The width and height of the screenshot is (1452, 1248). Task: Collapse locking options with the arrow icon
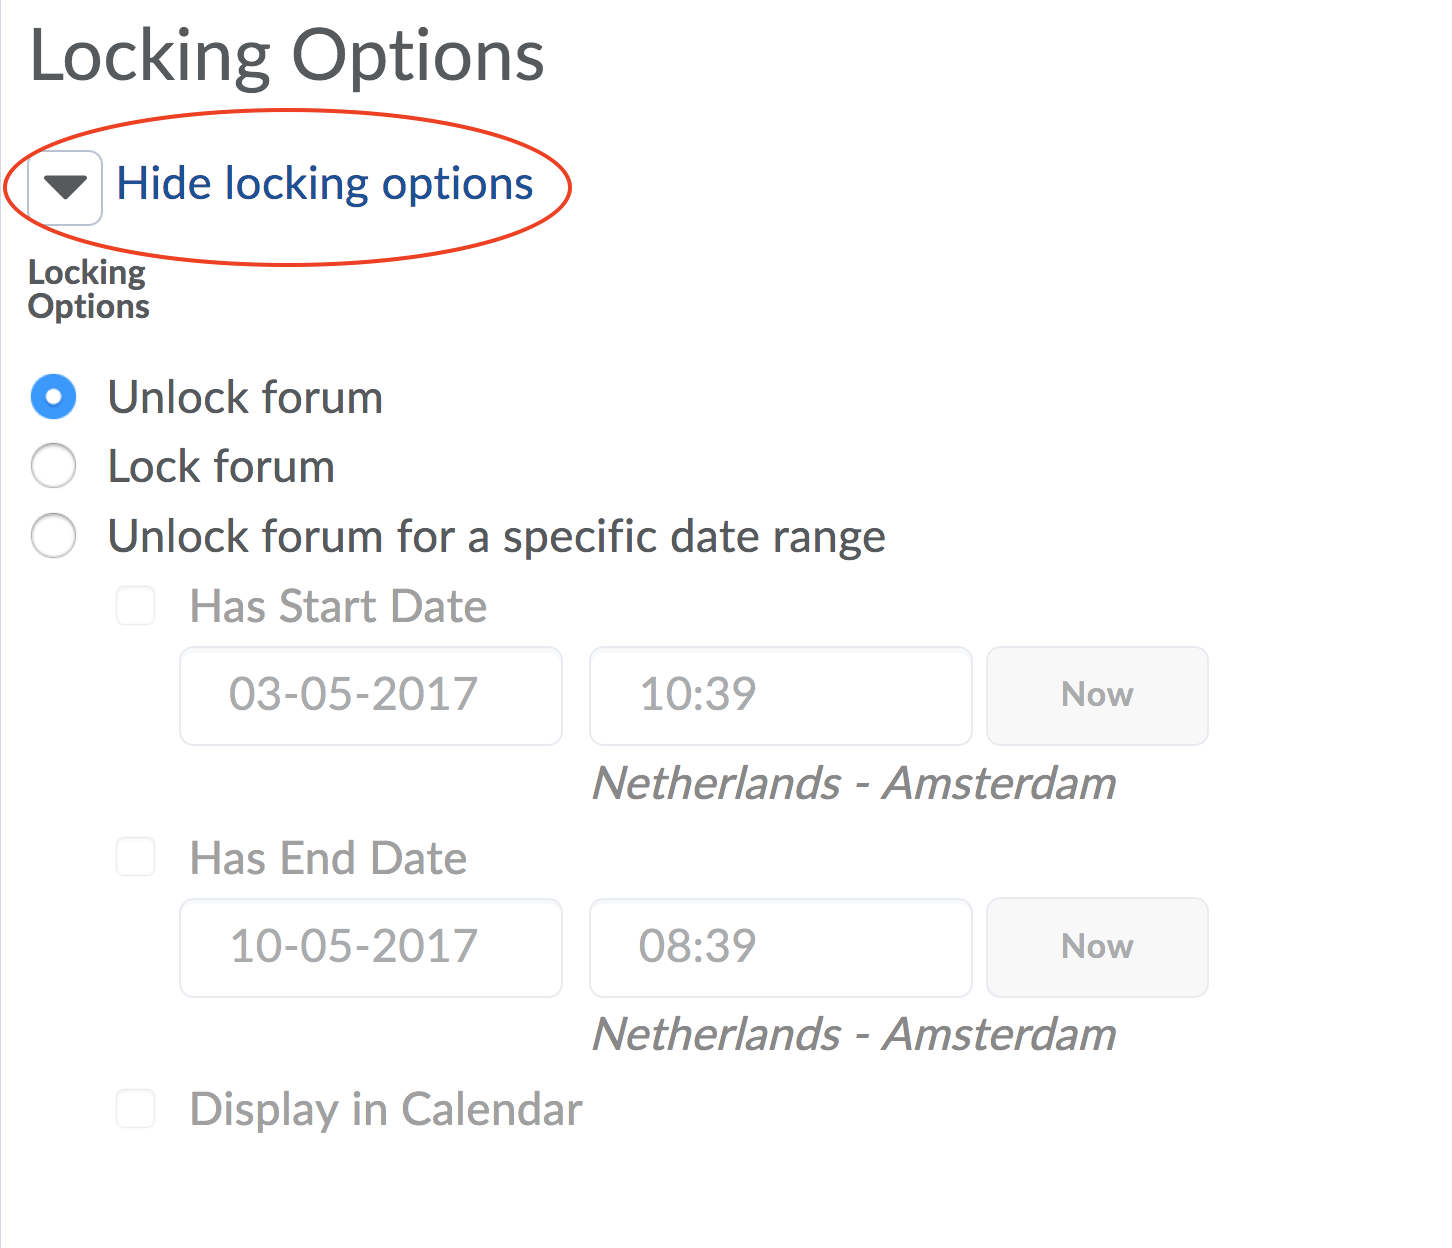pyautogui.click(x=65, y=187)
